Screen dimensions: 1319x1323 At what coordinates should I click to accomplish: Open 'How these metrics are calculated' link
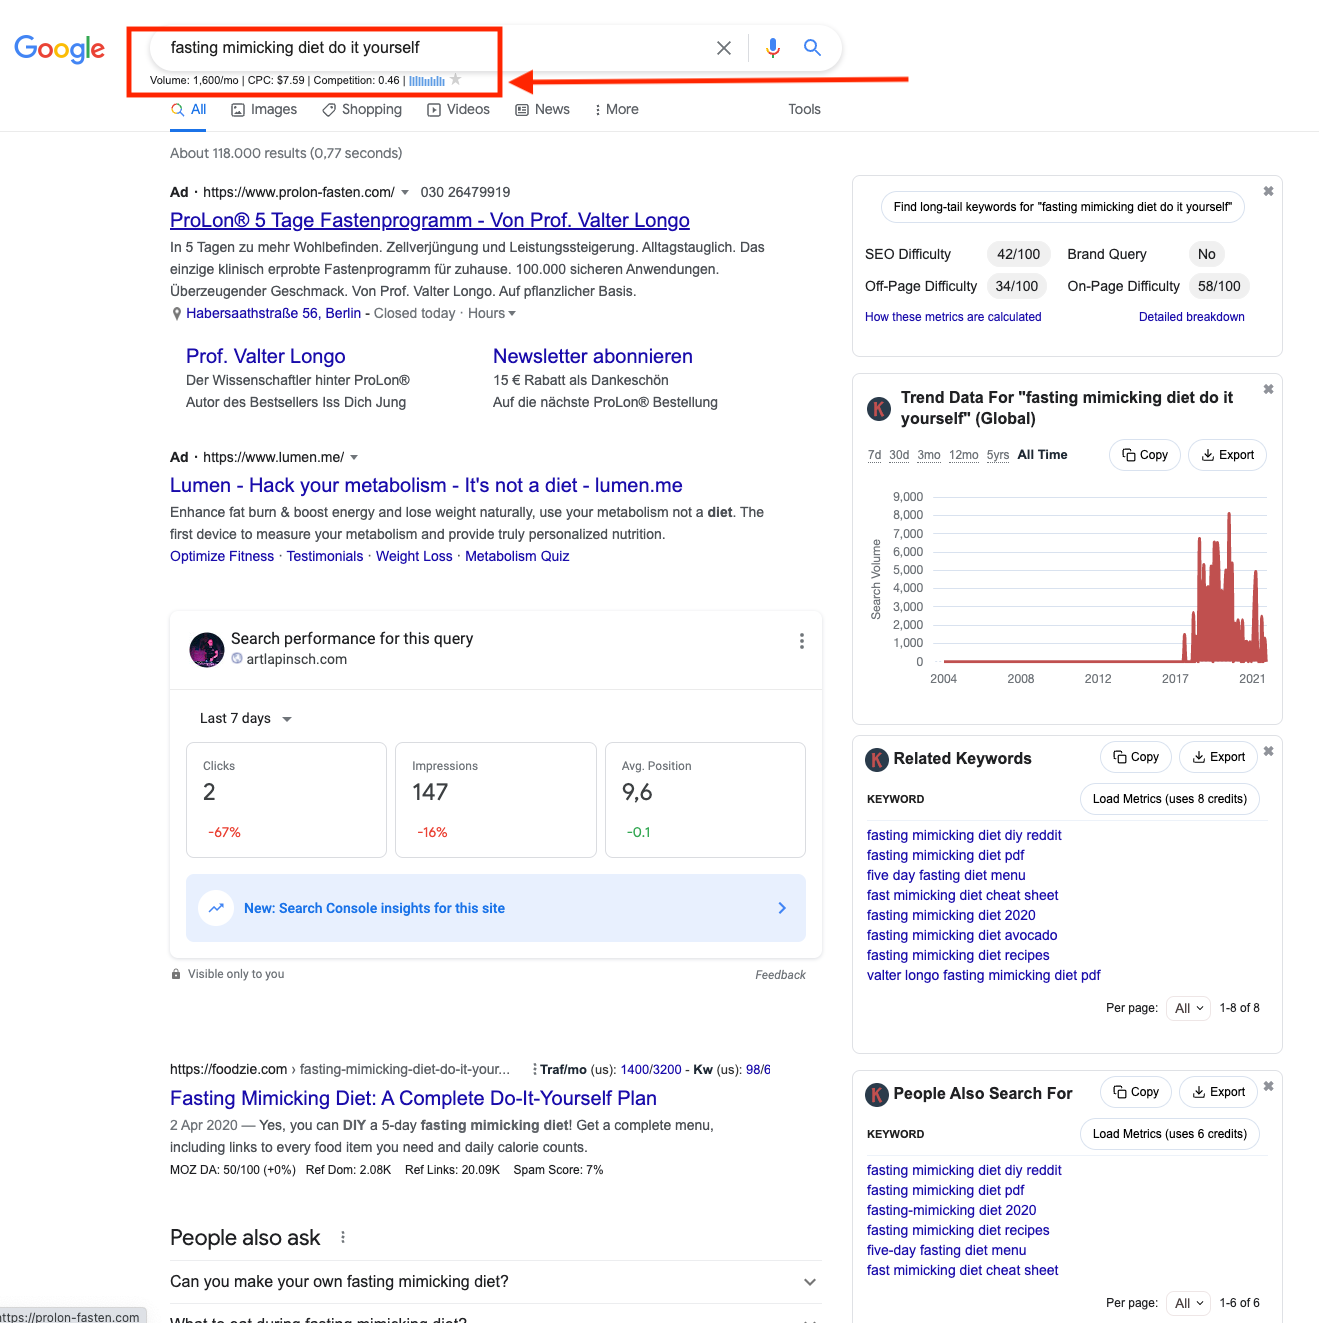pyautogui.click(x=953, y=317)
